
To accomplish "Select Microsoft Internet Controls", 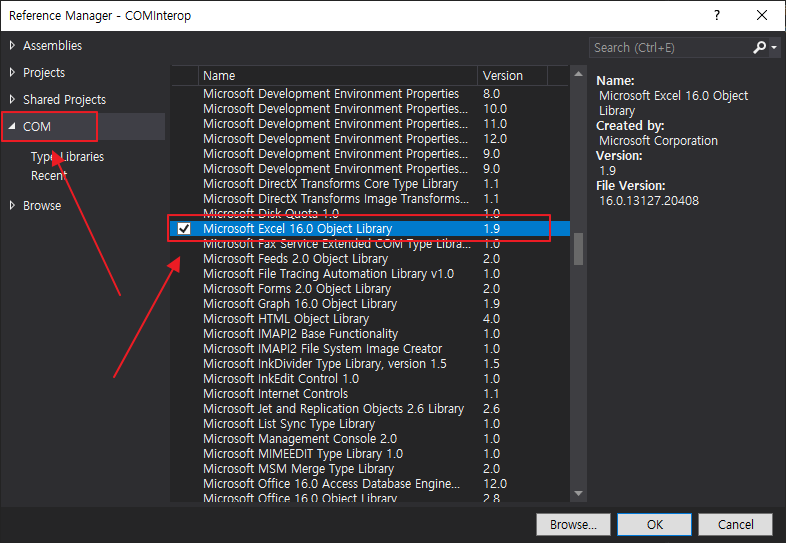I will [369, 394].
